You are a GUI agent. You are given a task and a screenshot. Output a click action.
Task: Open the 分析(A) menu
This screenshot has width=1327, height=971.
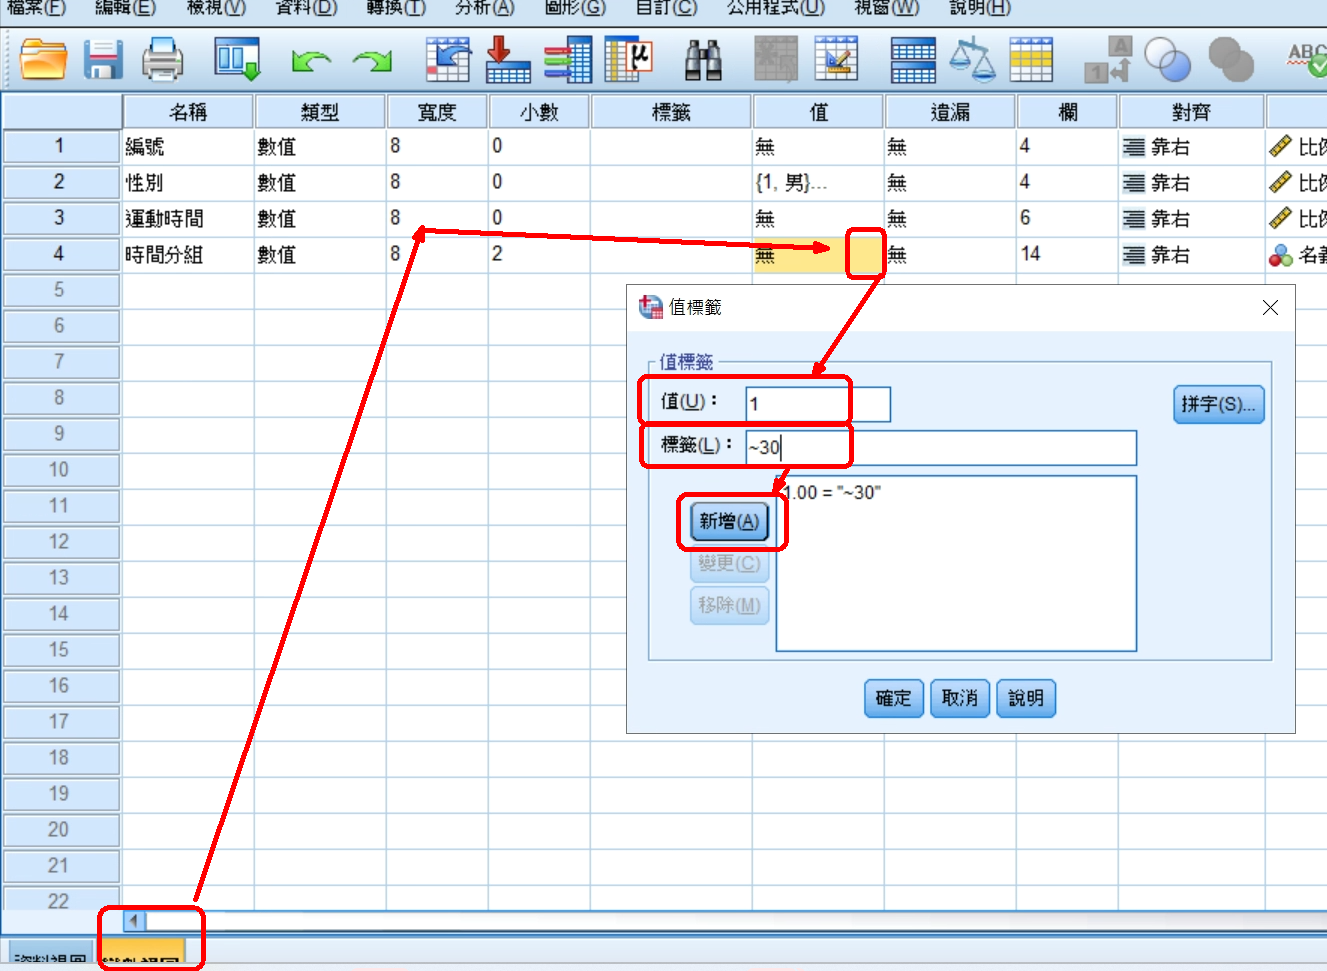tap(484, 8)
